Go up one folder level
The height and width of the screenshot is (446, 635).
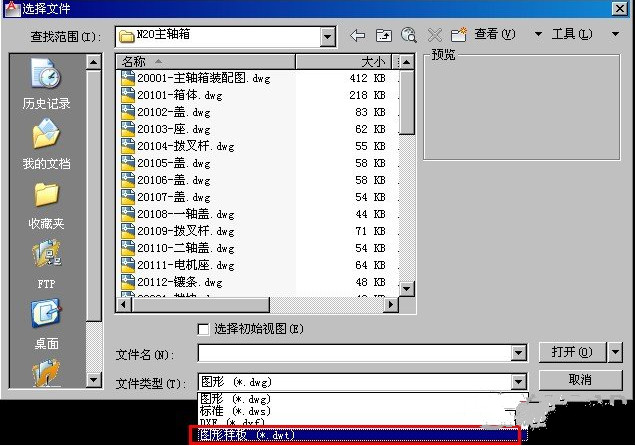tap(383, 35)
